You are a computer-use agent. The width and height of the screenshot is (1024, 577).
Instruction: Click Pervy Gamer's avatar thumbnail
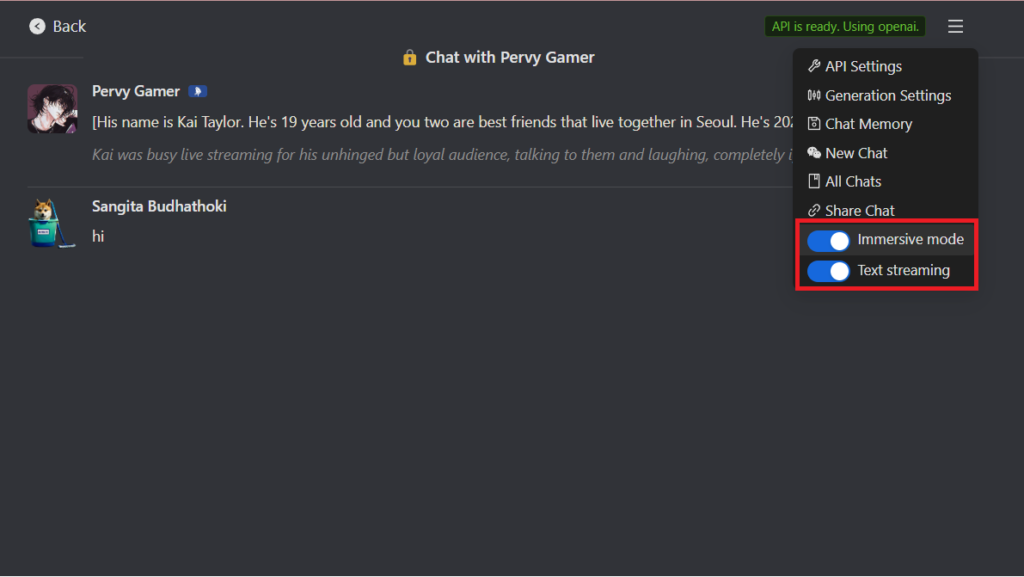(52, 109)
